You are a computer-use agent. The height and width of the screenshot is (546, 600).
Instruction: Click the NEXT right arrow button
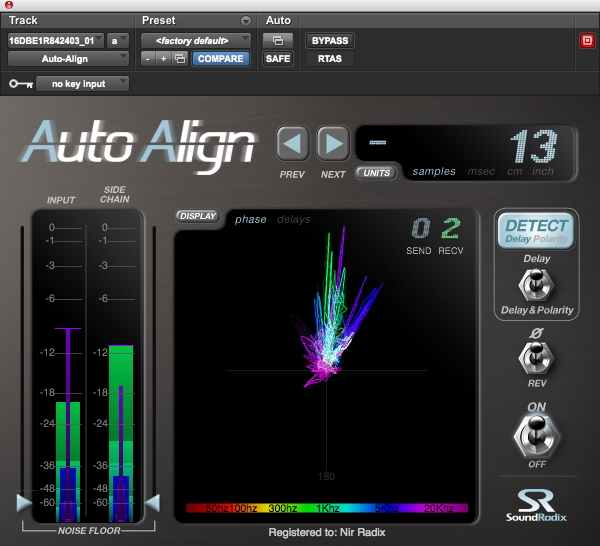tap(333, 145)
